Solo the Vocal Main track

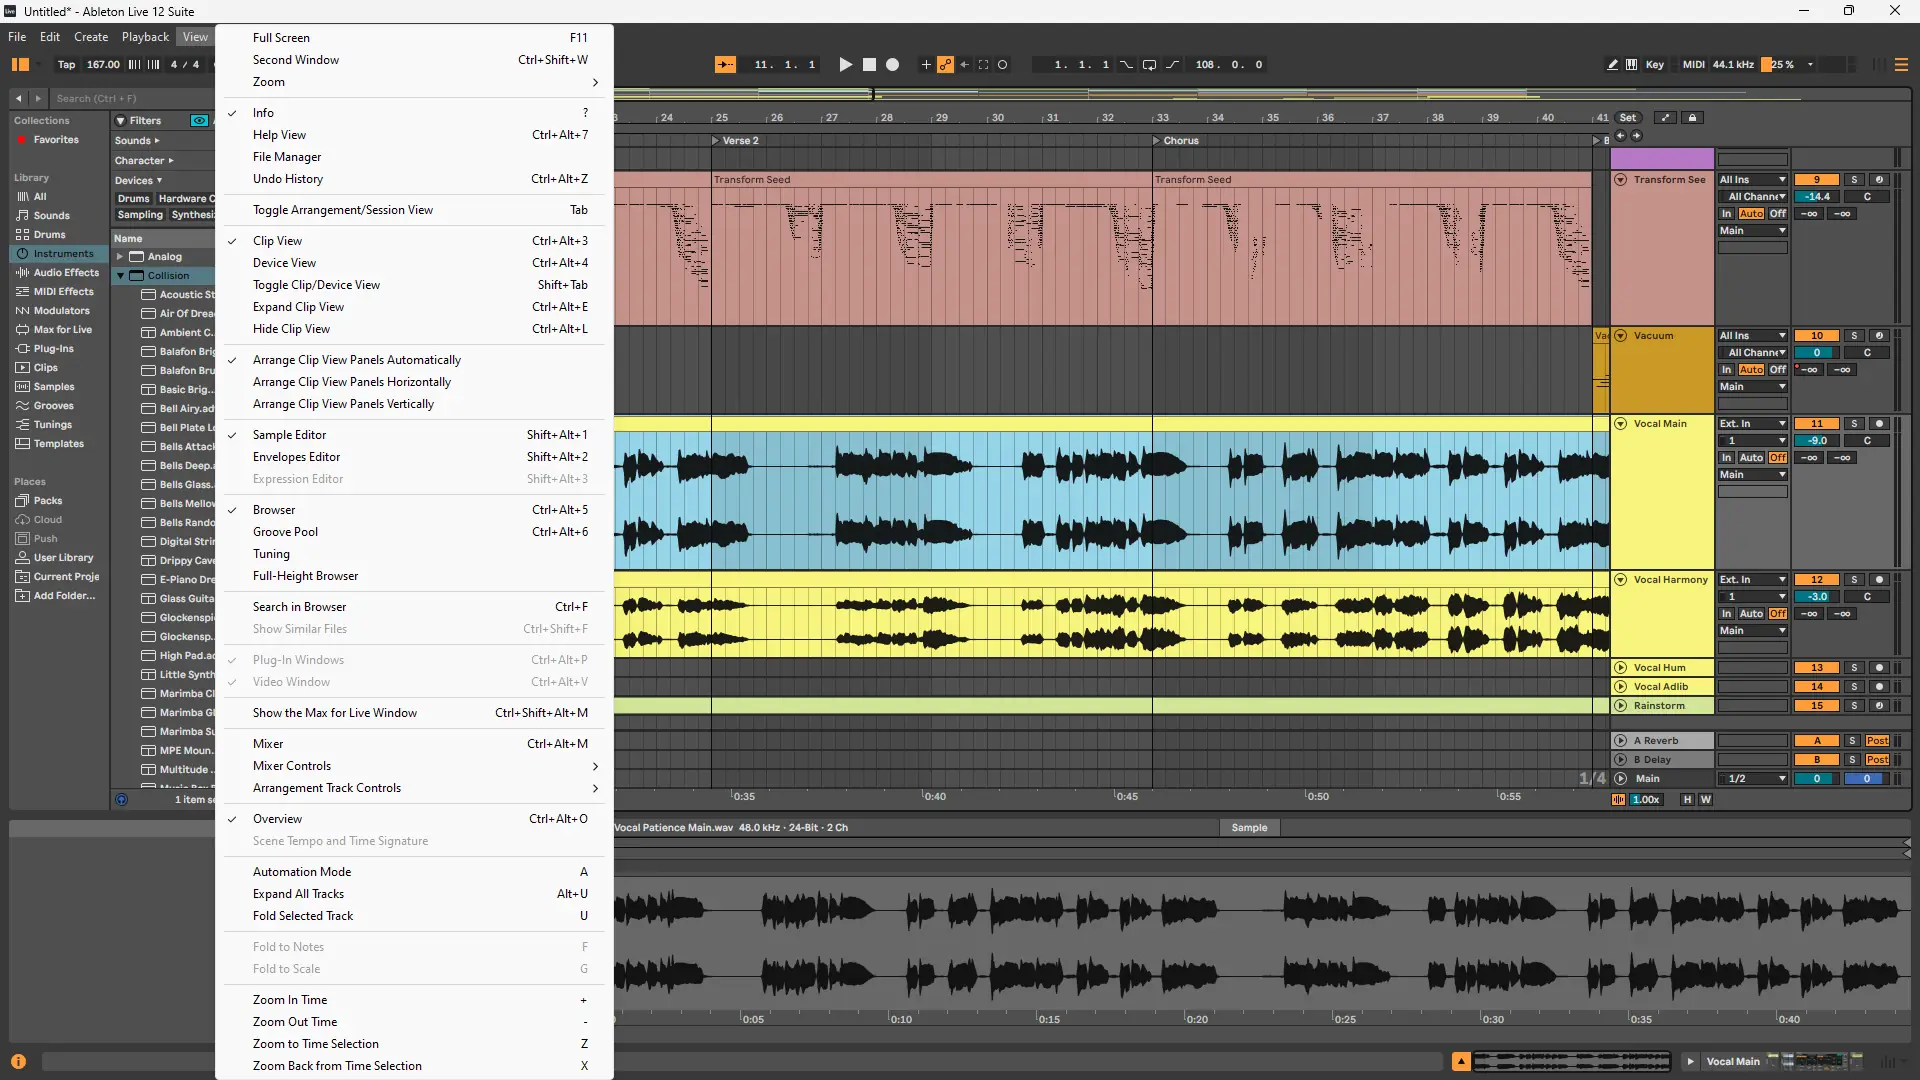tap(1854, 424)
